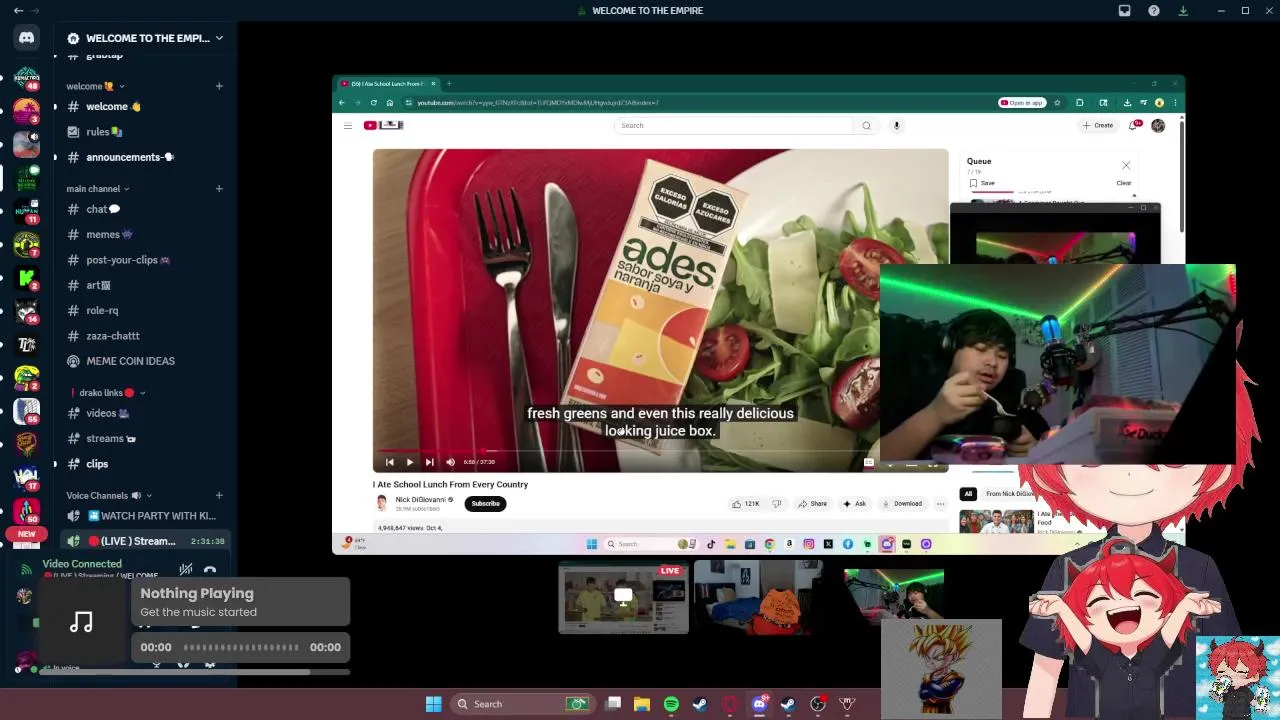Seek within the music widget progress bar
The width and height of the screenshot is (1280, 720).
[x=241, y=647]
